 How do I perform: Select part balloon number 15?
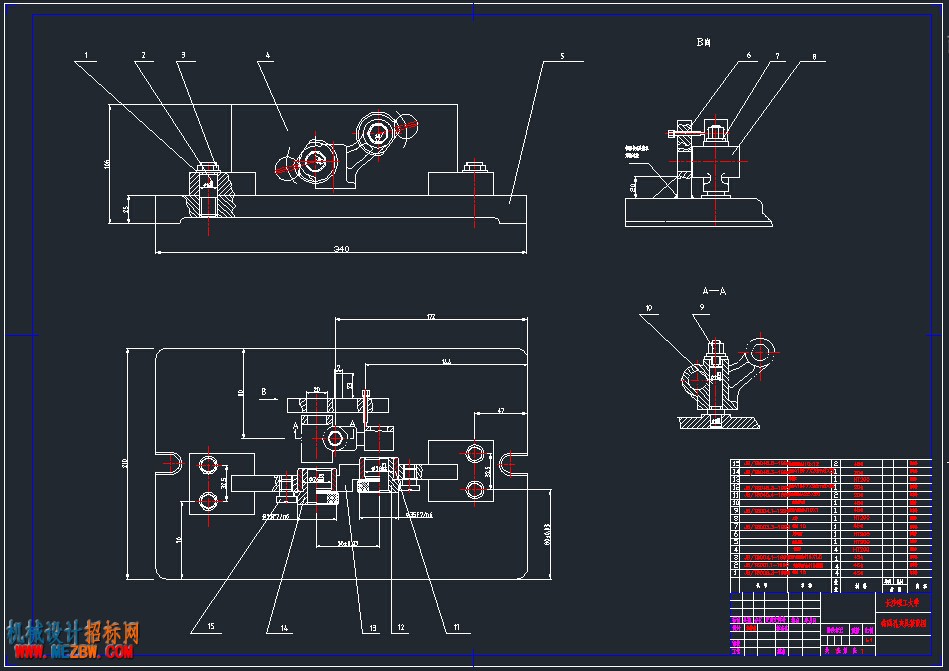[x=211, y=626]
